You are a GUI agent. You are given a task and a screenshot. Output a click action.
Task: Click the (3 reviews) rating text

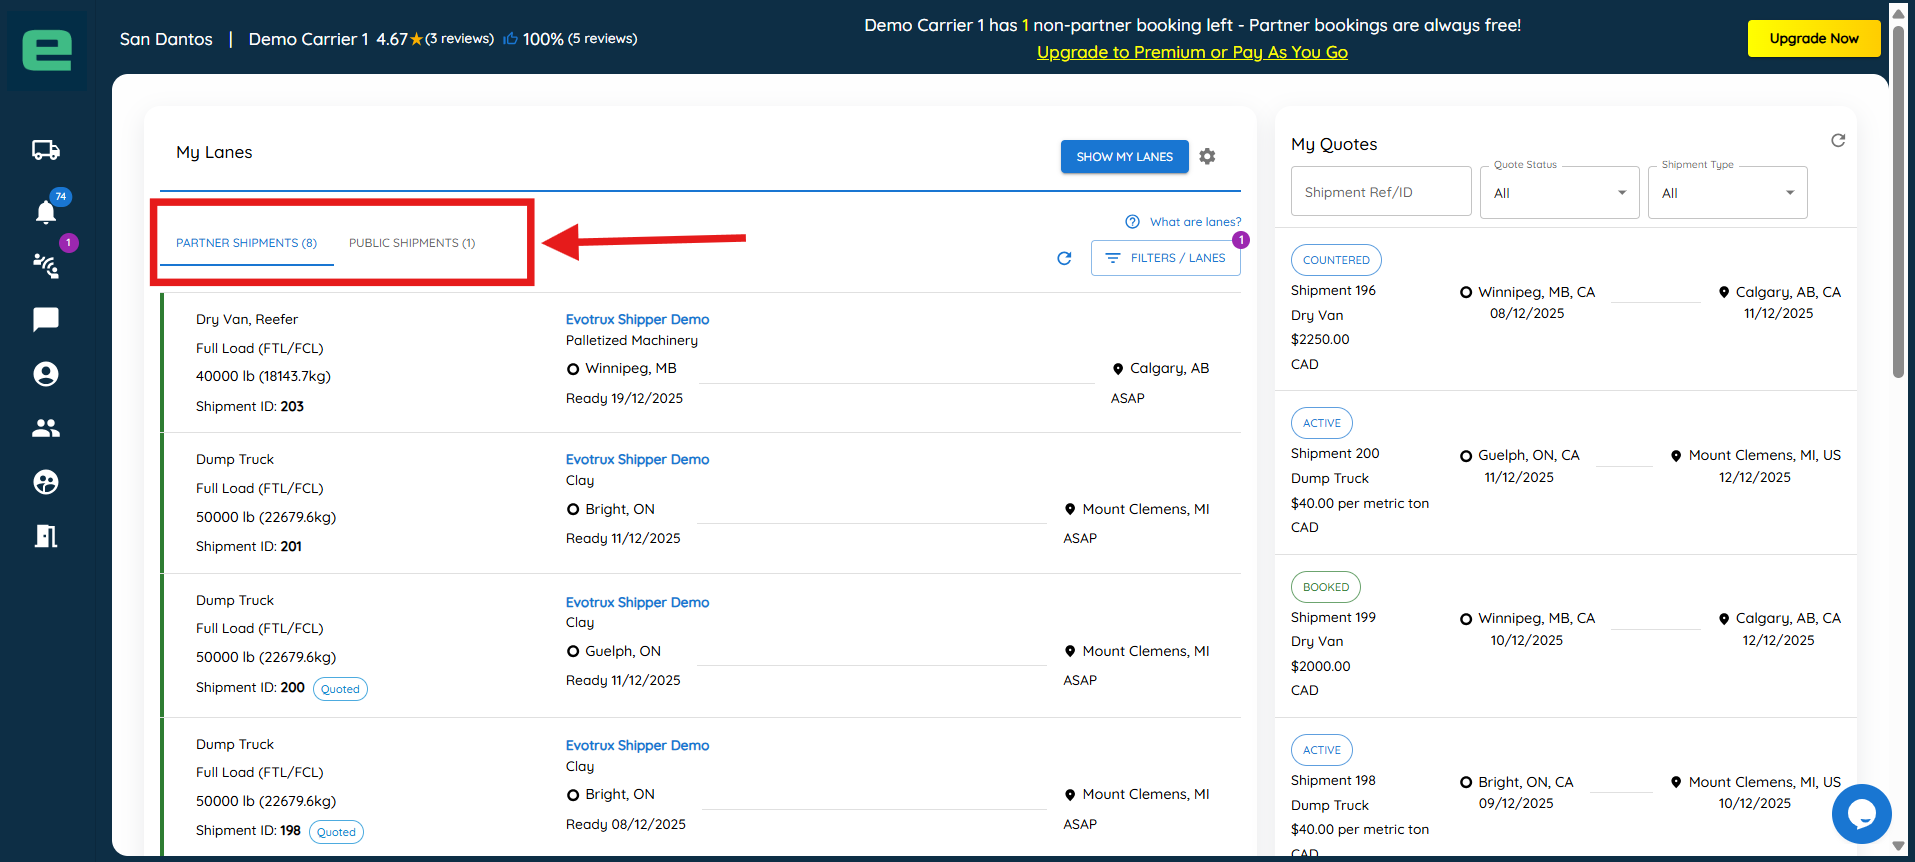click(459, 39)
